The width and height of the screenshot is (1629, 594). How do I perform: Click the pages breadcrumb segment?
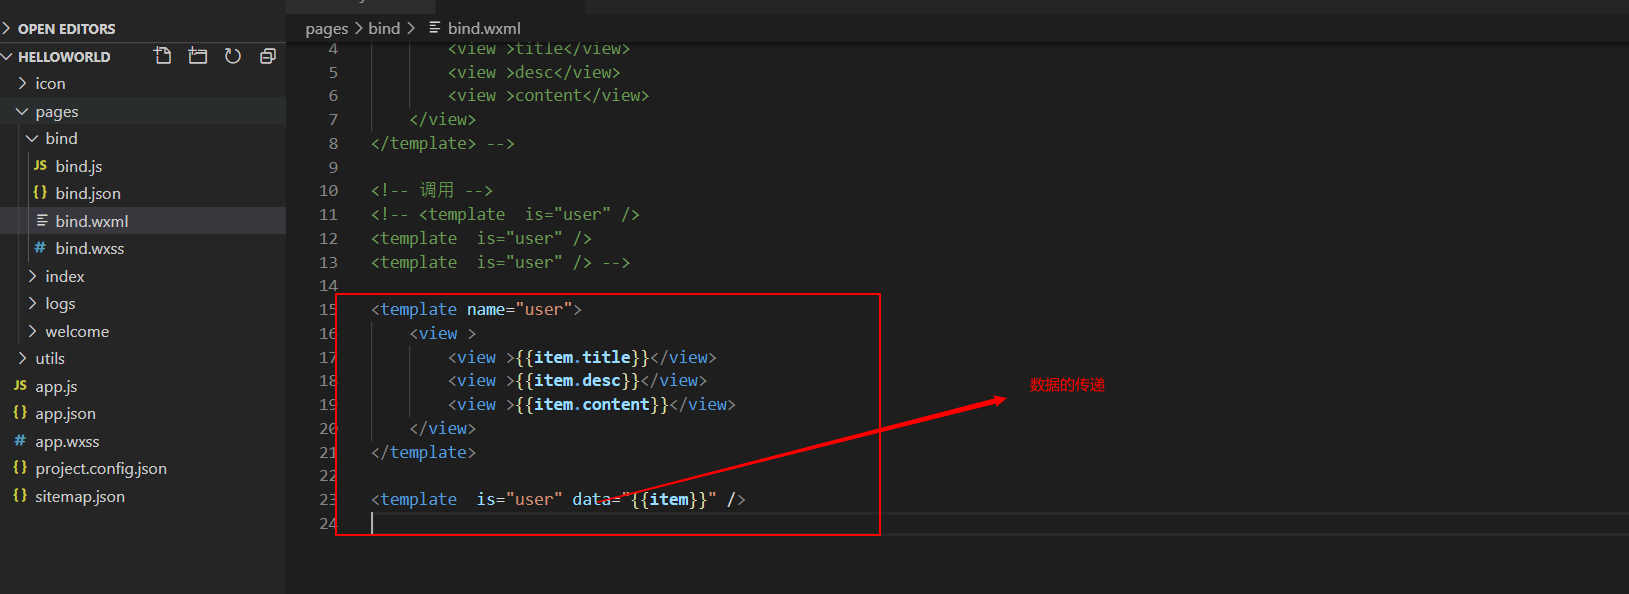pyautogui.click(x=327, y=28)
